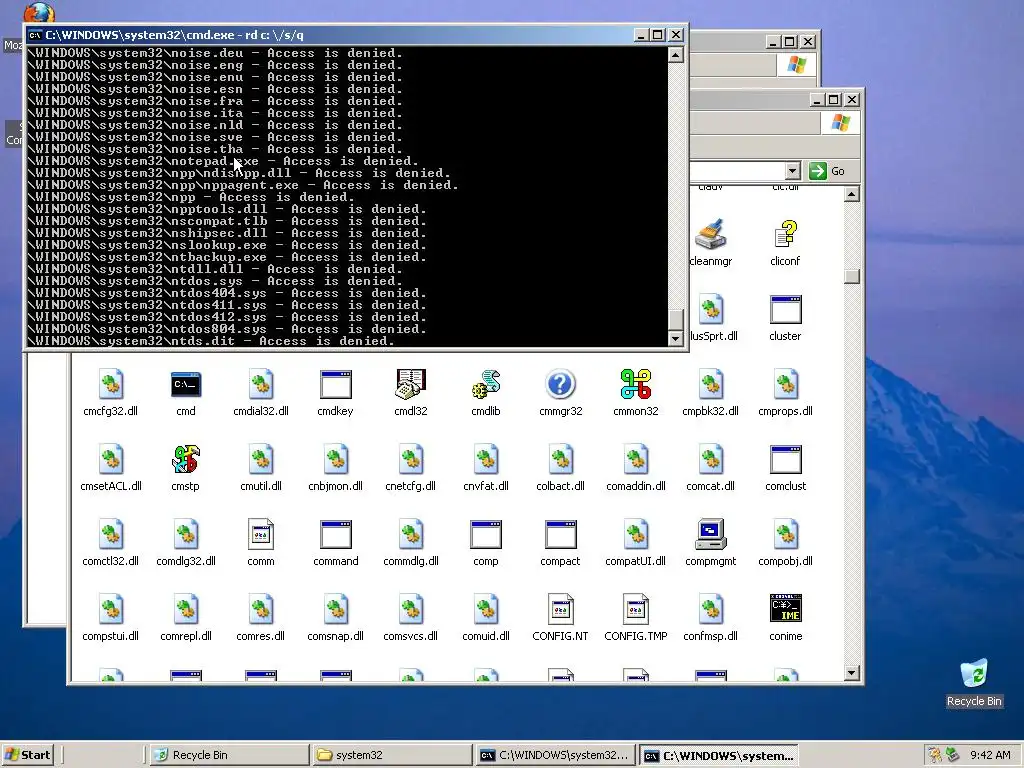This screenshot has height=768, width=1024.
Task: Select the comres.dll file icon
Action: click(261, 609)
